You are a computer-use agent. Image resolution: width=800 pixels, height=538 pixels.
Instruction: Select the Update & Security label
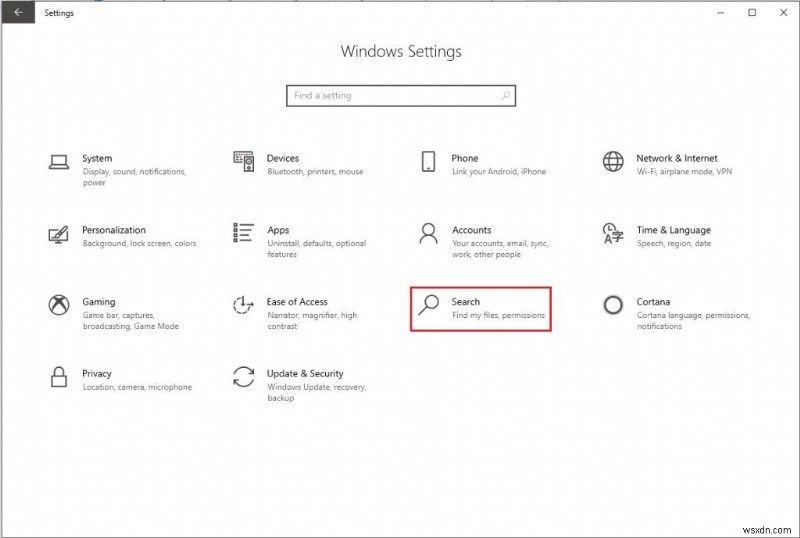coord(305,374)
